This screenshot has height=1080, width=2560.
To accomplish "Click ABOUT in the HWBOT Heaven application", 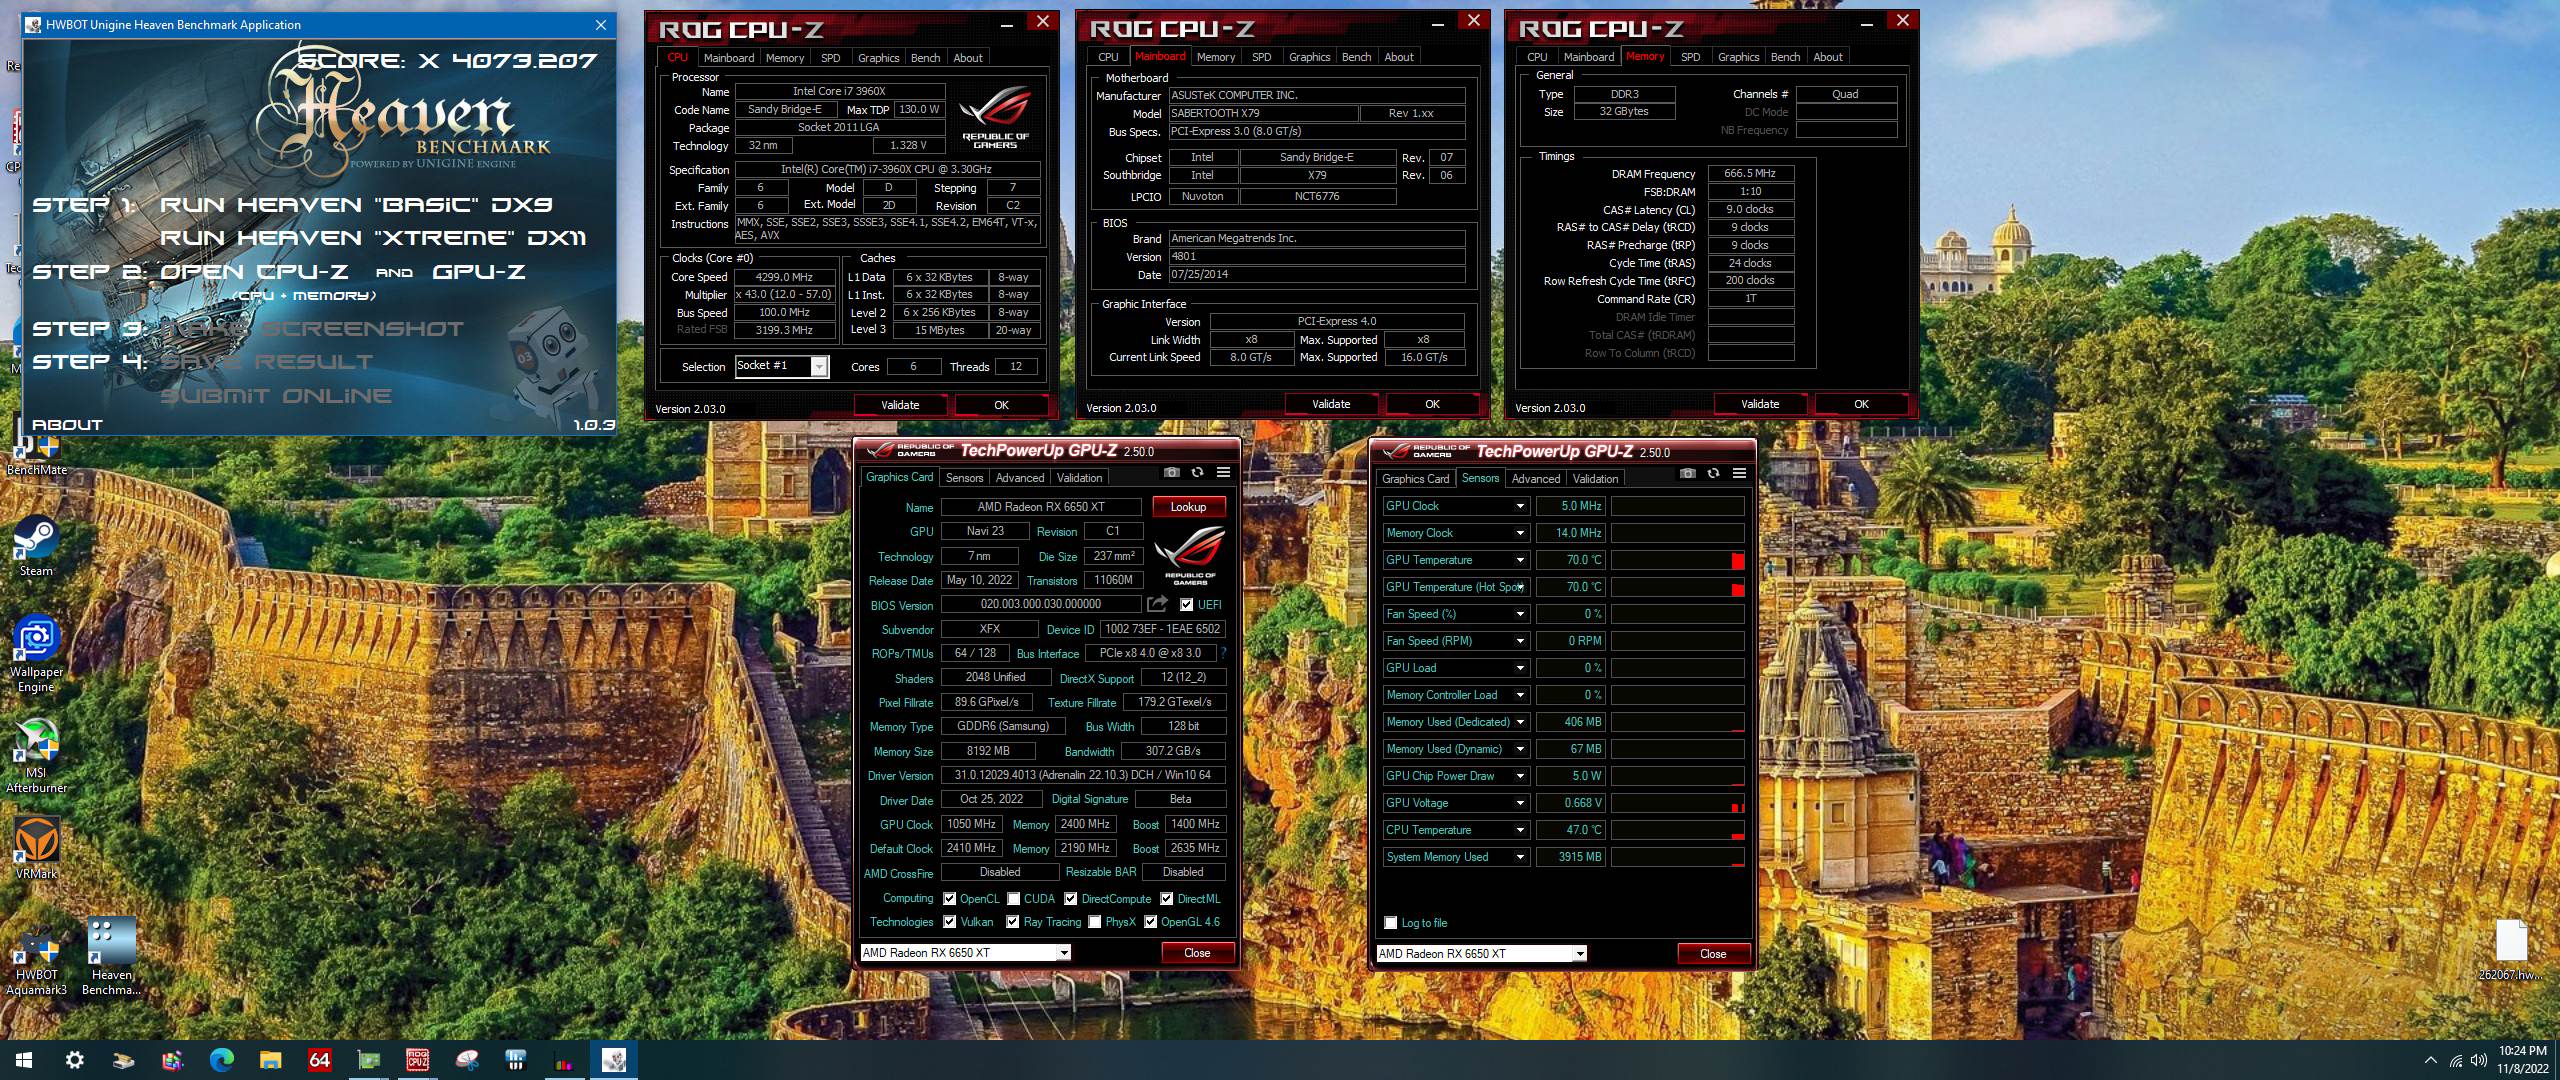I will click(67, 425).
